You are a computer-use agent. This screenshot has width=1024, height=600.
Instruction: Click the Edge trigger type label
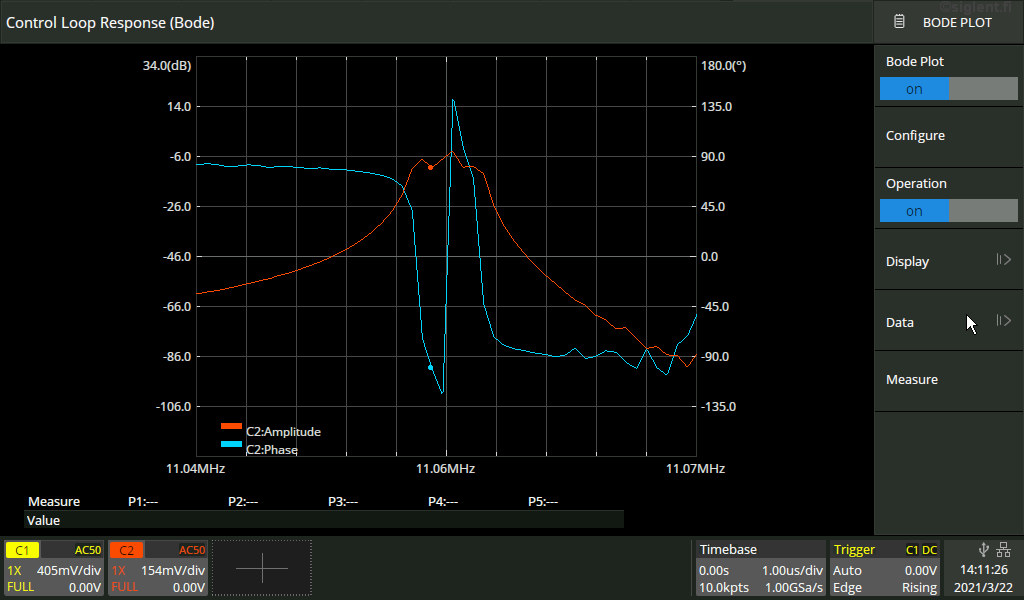(847, 588)
